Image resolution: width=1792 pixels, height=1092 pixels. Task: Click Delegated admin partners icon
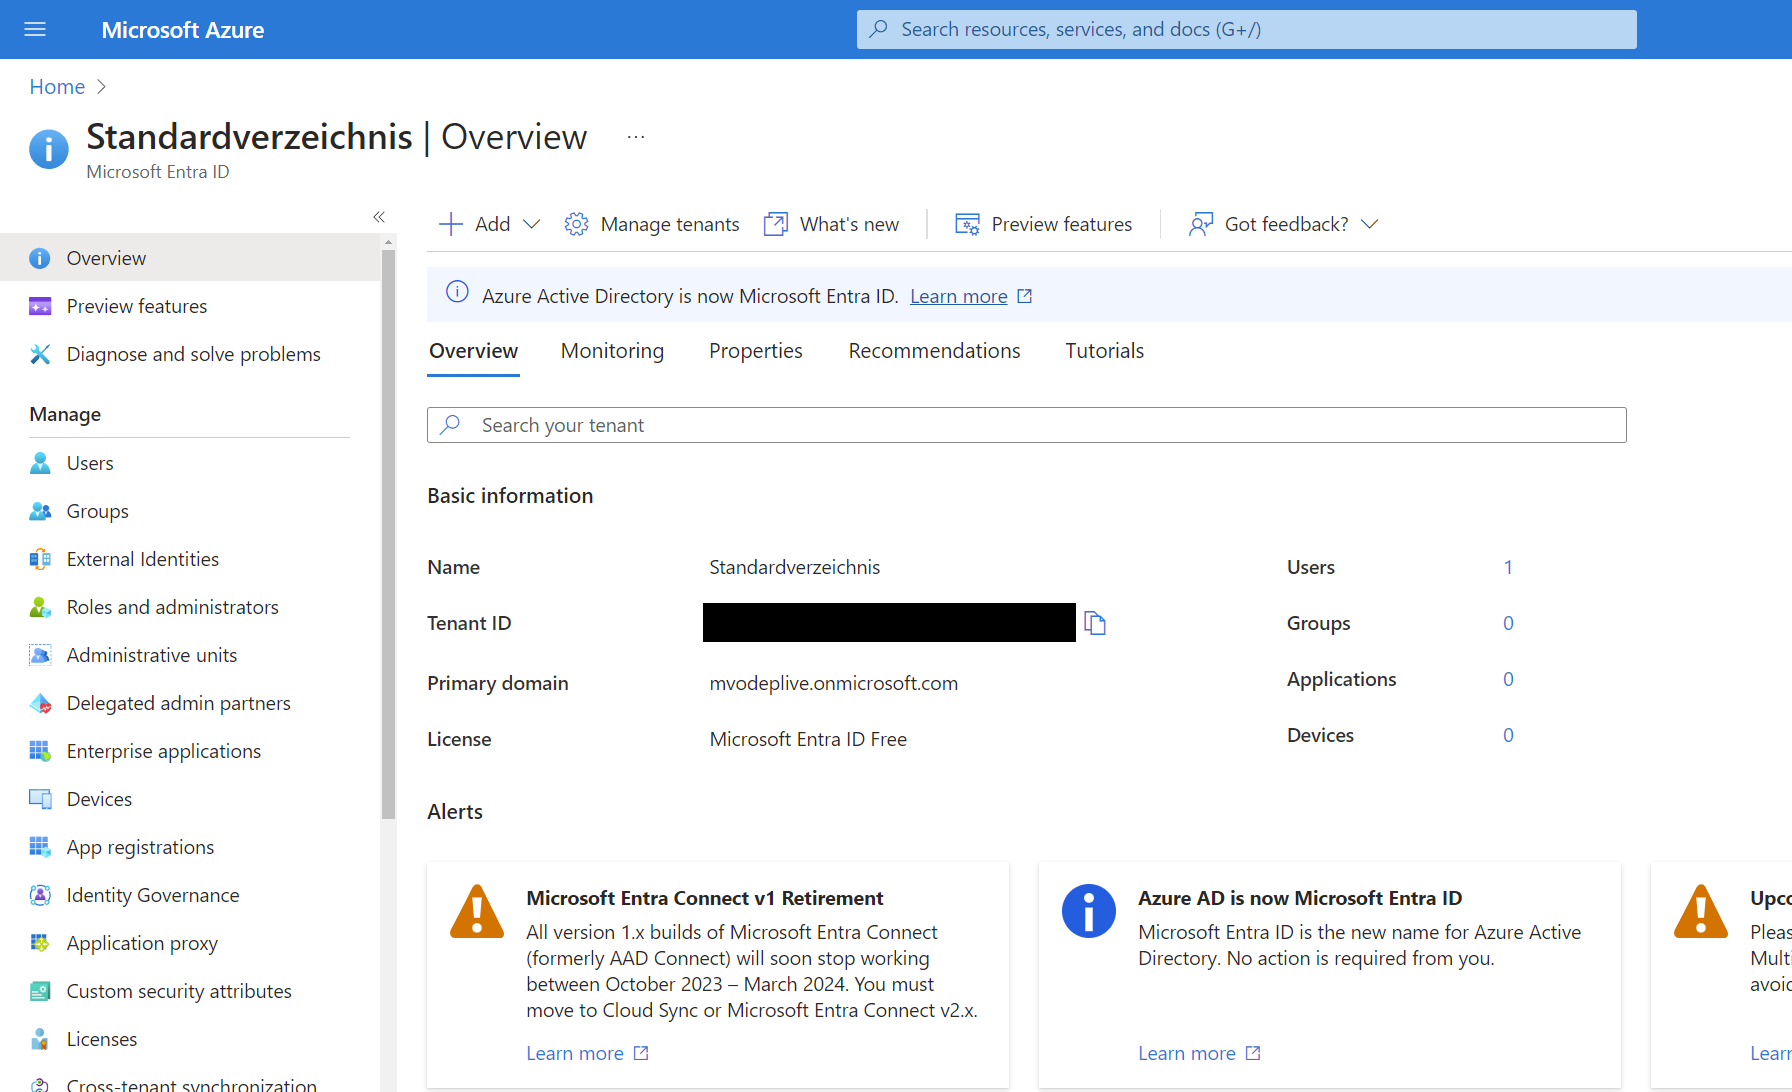[x=40, y=703]
